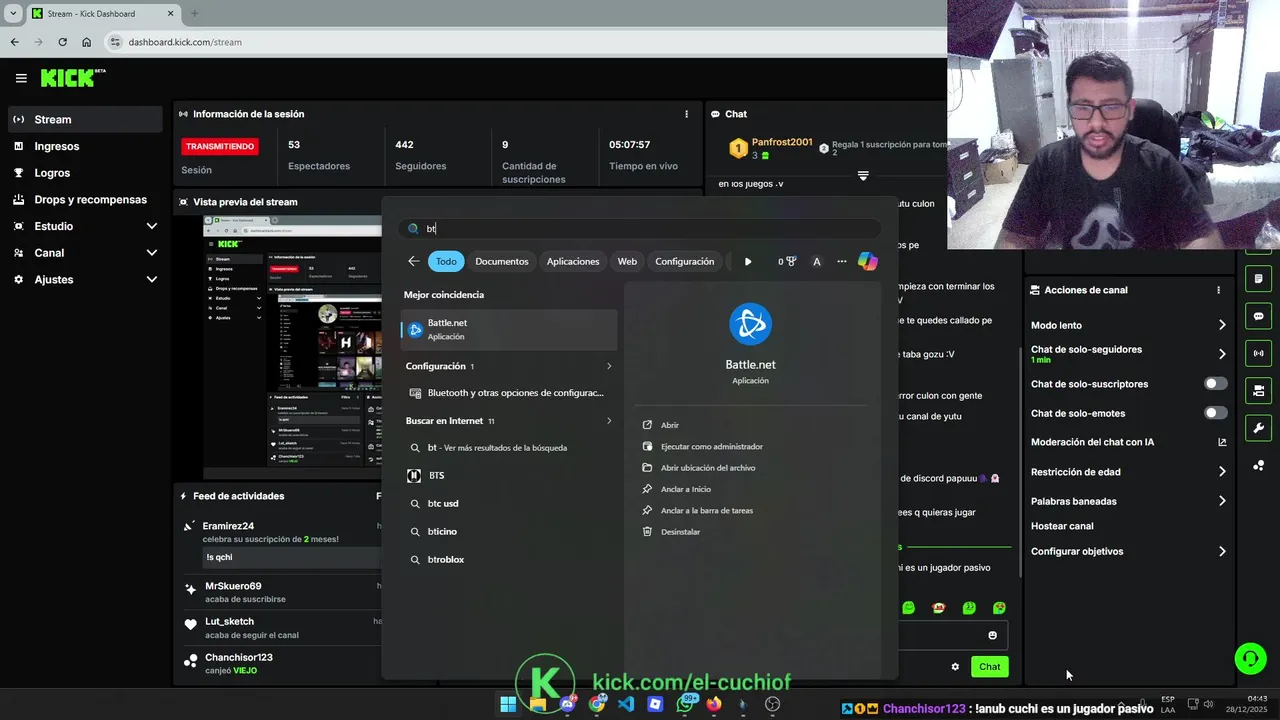Open the wrench tools widget in sidebar
1280x720 pixels.
(1258, 428)
